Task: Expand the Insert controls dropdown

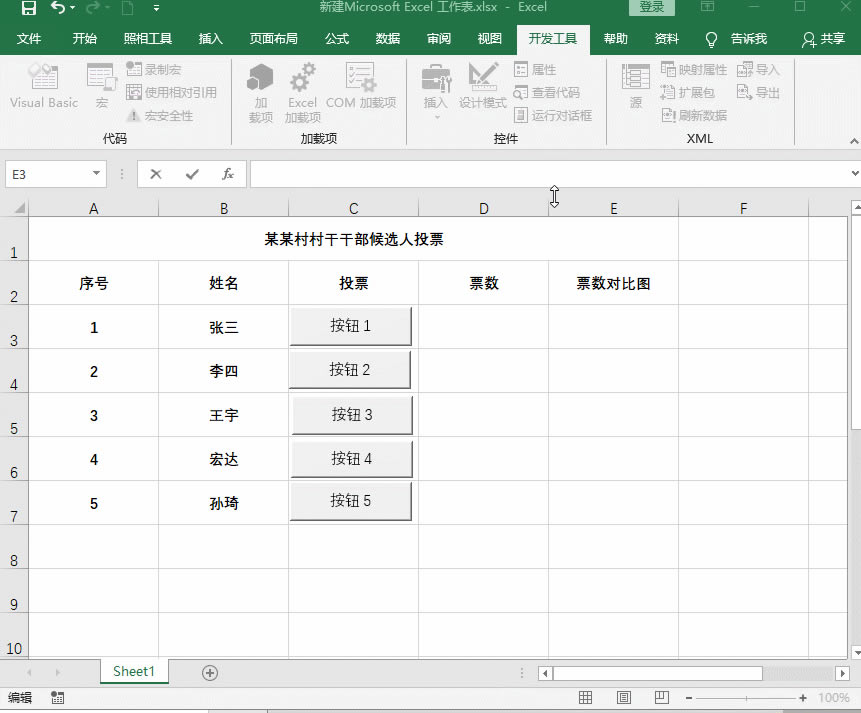Action: point(436,116)
